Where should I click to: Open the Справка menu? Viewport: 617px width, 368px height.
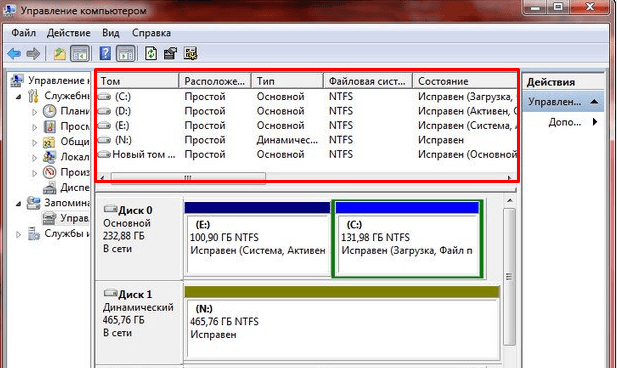(151, 33)
